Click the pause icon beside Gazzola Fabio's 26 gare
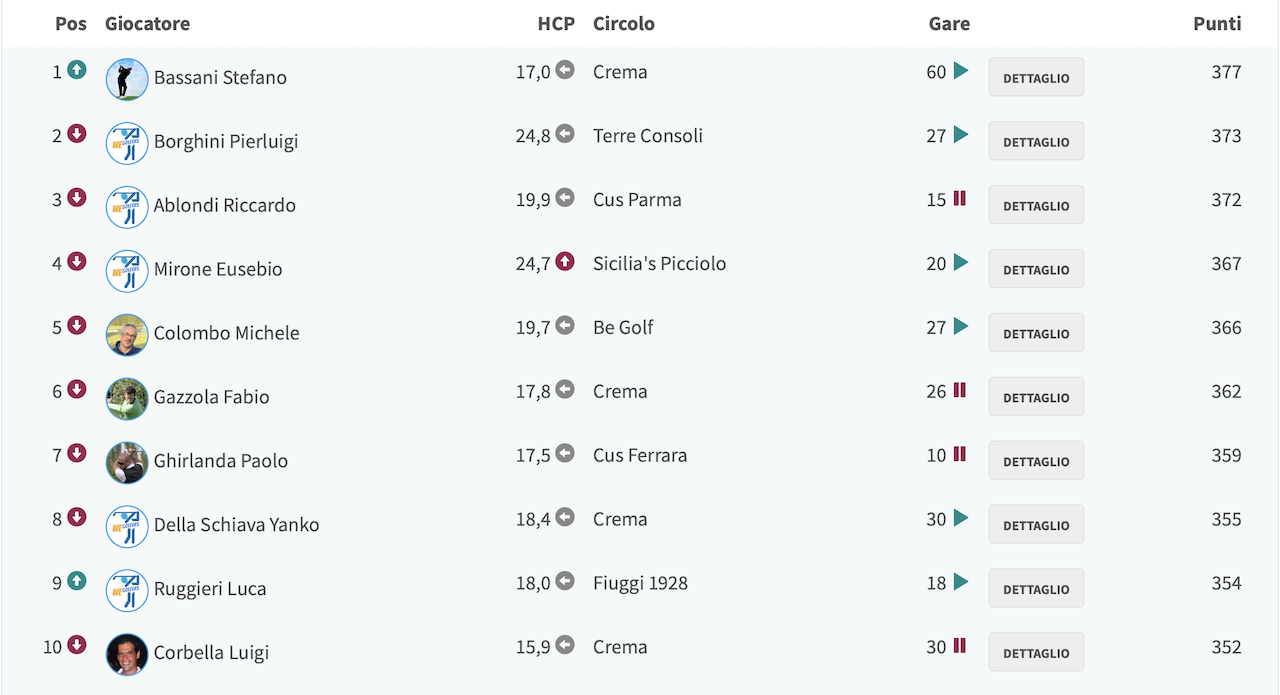The width and height of the screenshot is (1280, 695). 960,390
